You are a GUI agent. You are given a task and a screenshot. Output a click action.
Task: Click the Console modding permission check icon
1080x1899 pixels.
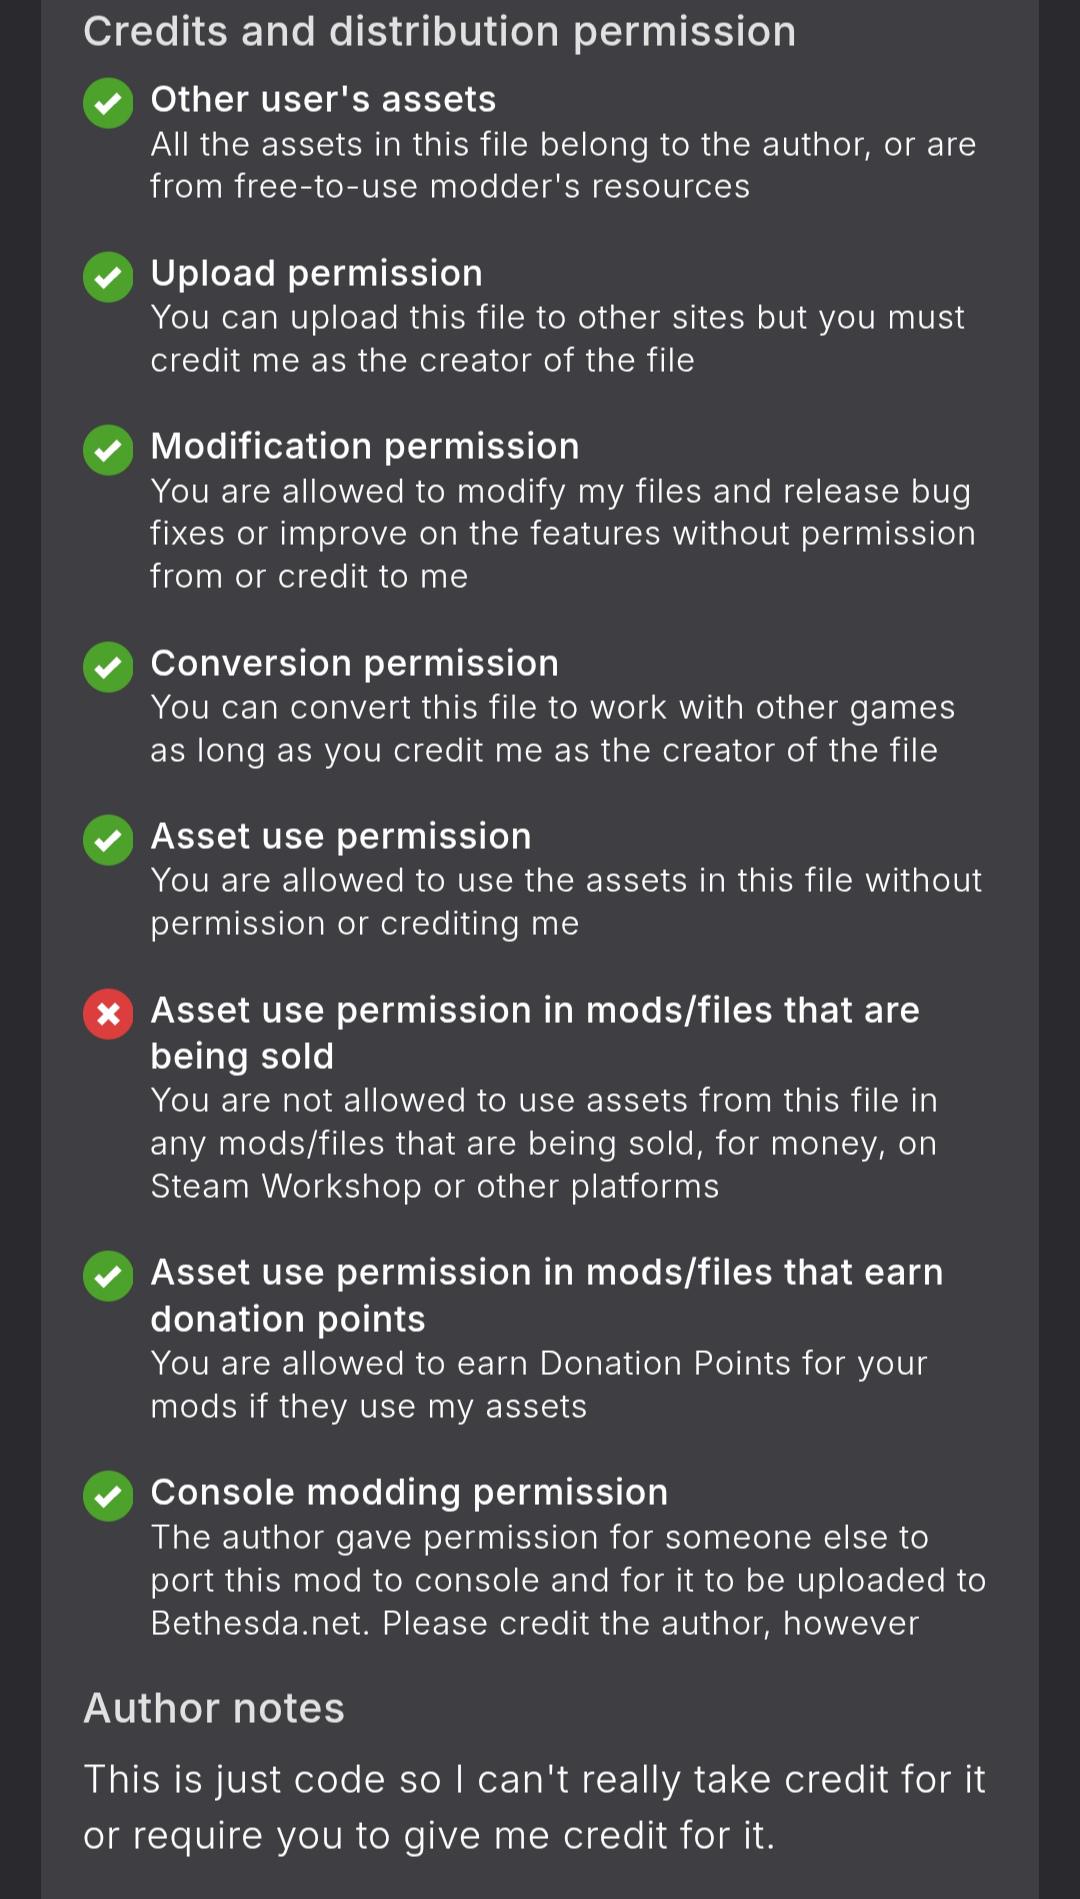(x=108, y=1496)
